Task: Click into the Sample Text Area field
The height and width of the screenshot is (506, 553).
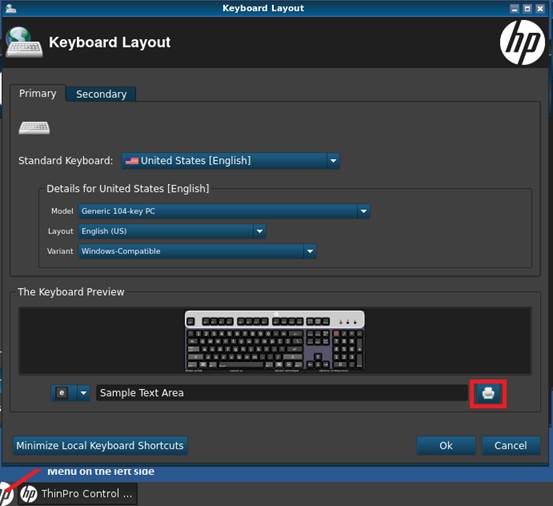Action: coord(282,393)
